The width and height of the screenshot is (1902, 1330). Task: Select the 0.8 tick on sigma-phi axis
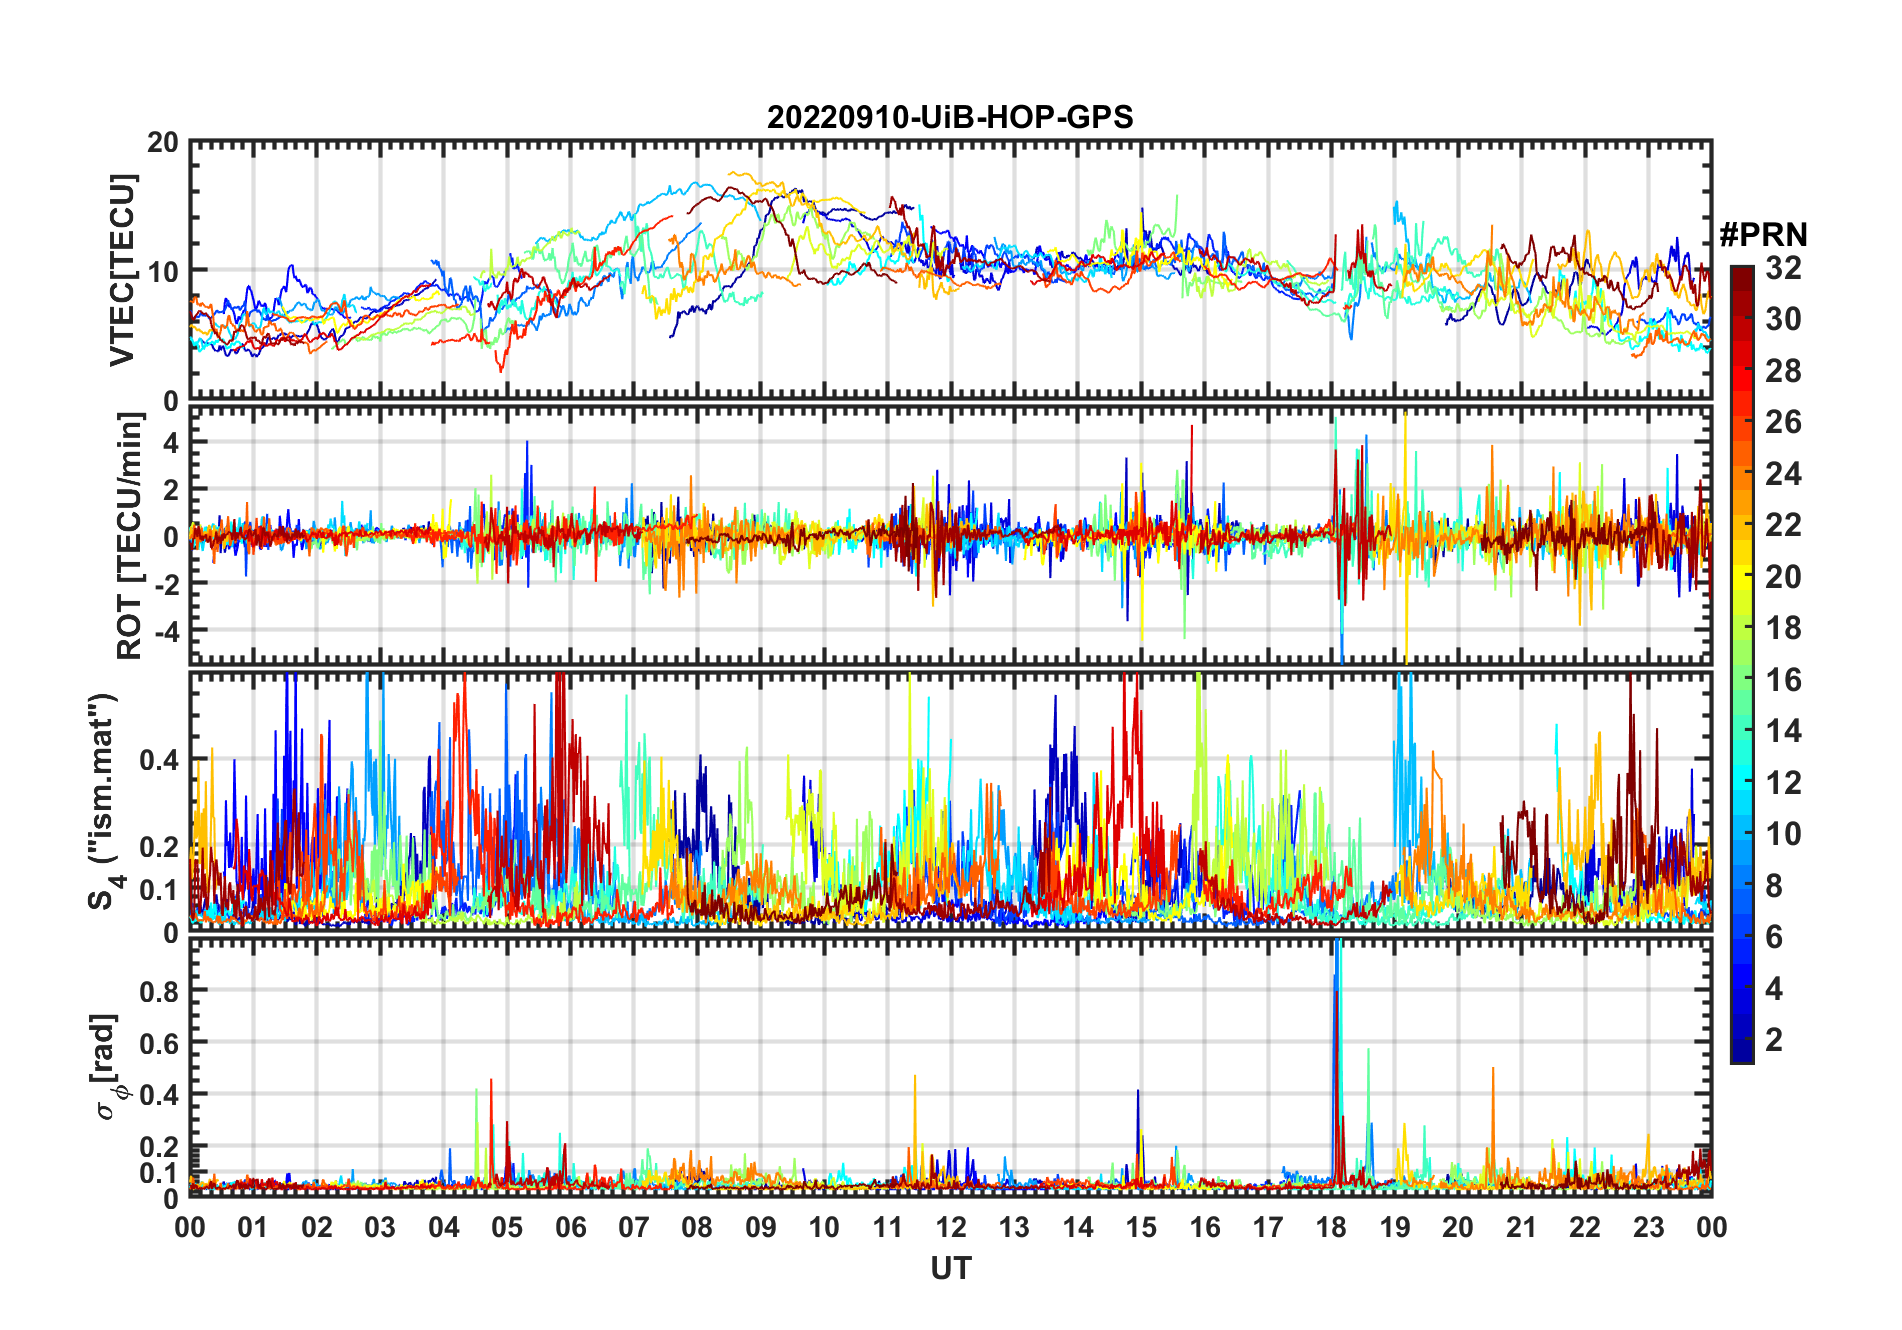(x=159, y=991)
